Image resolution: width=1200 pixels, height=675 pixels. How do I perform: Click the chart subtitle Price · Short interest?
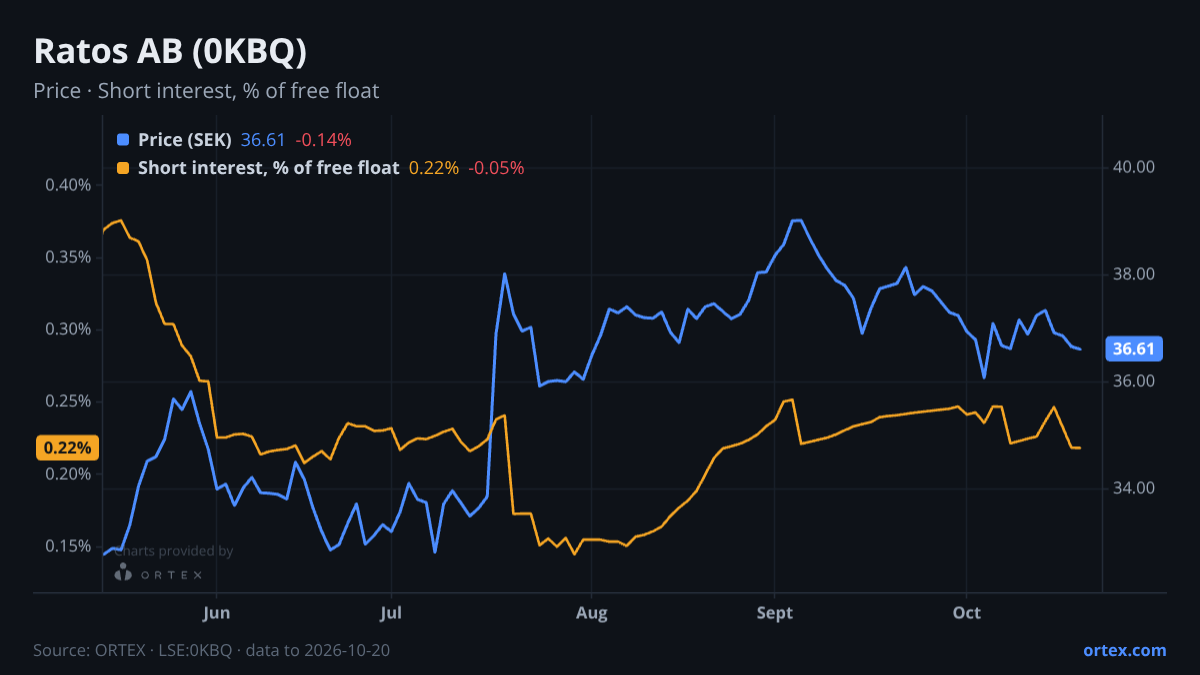(206, 91)
